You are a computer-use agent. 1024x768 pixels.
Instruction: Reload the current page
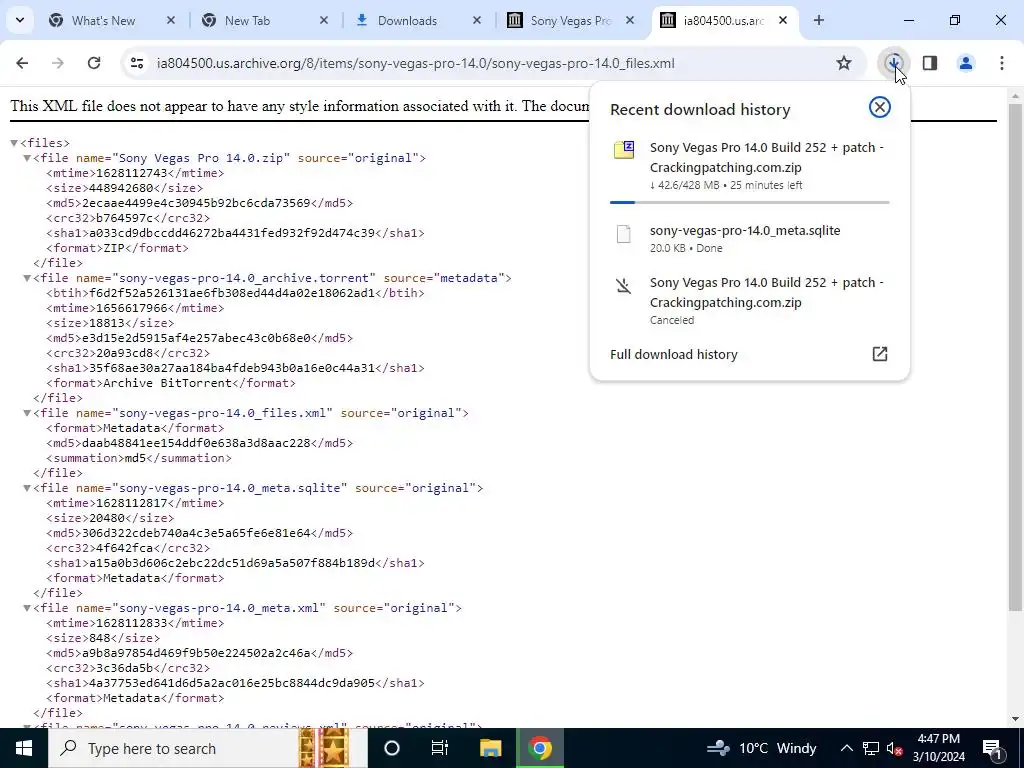pyautogui.click(x=94, y=63)
